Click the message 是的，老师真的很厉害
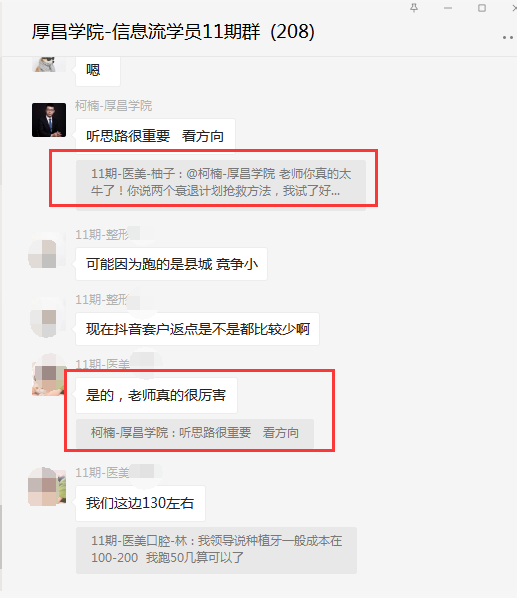The width and height of the screenshot is (517, 598). click(156, 395)
